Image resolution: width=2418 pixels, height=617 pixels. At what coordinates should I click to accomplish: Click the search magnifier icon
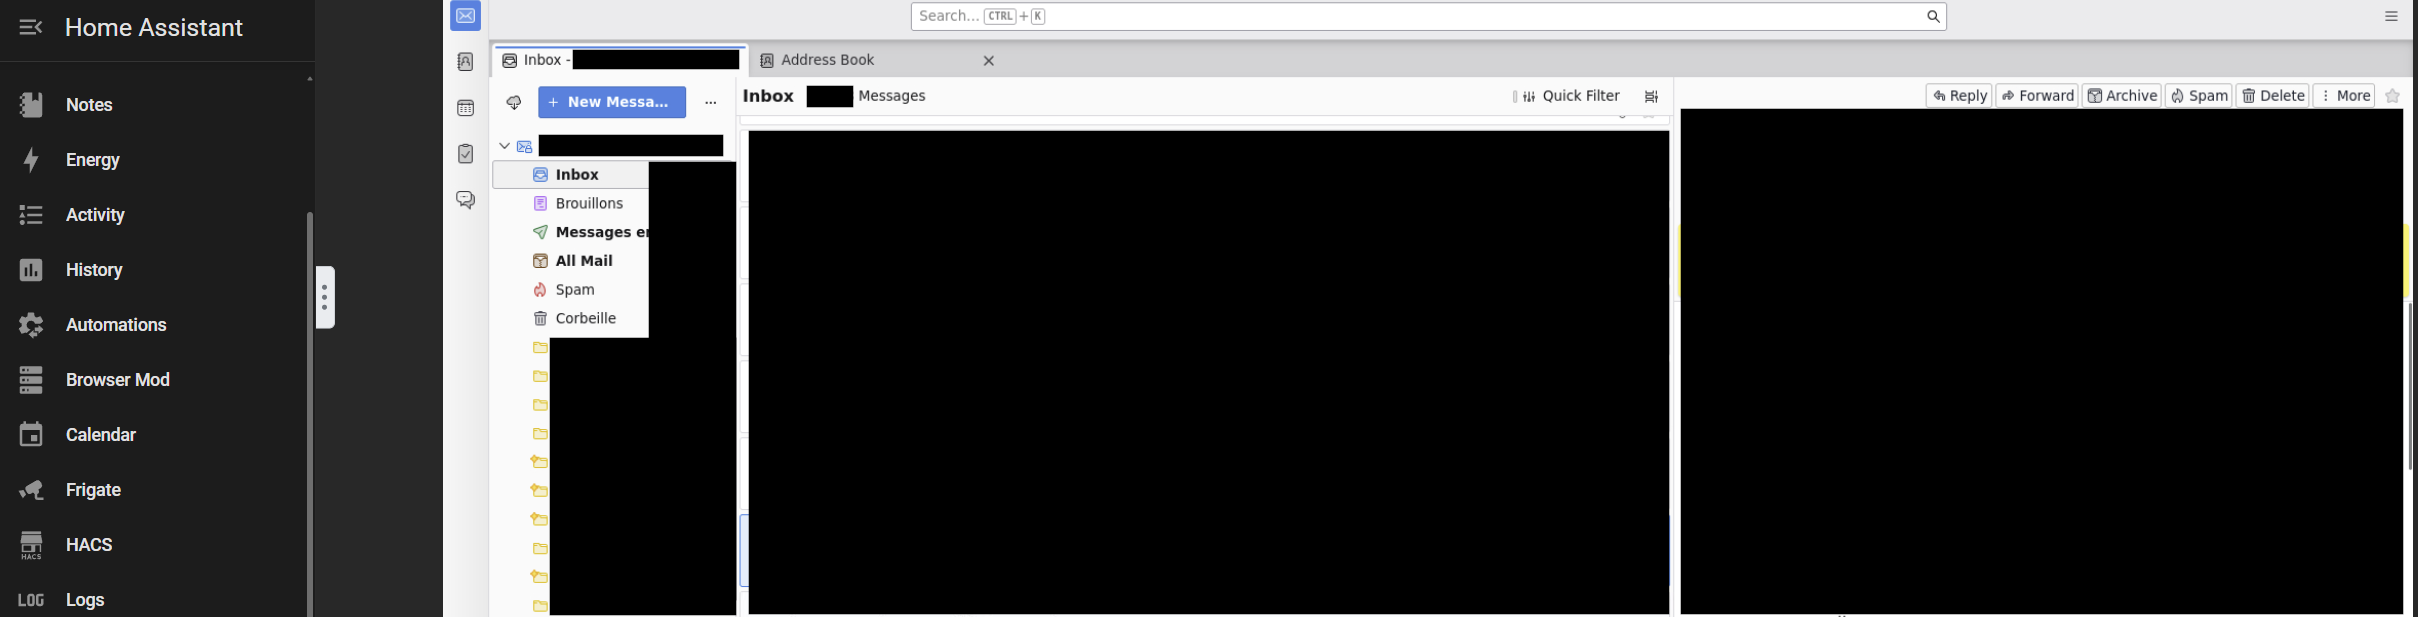pos(1933,16)
